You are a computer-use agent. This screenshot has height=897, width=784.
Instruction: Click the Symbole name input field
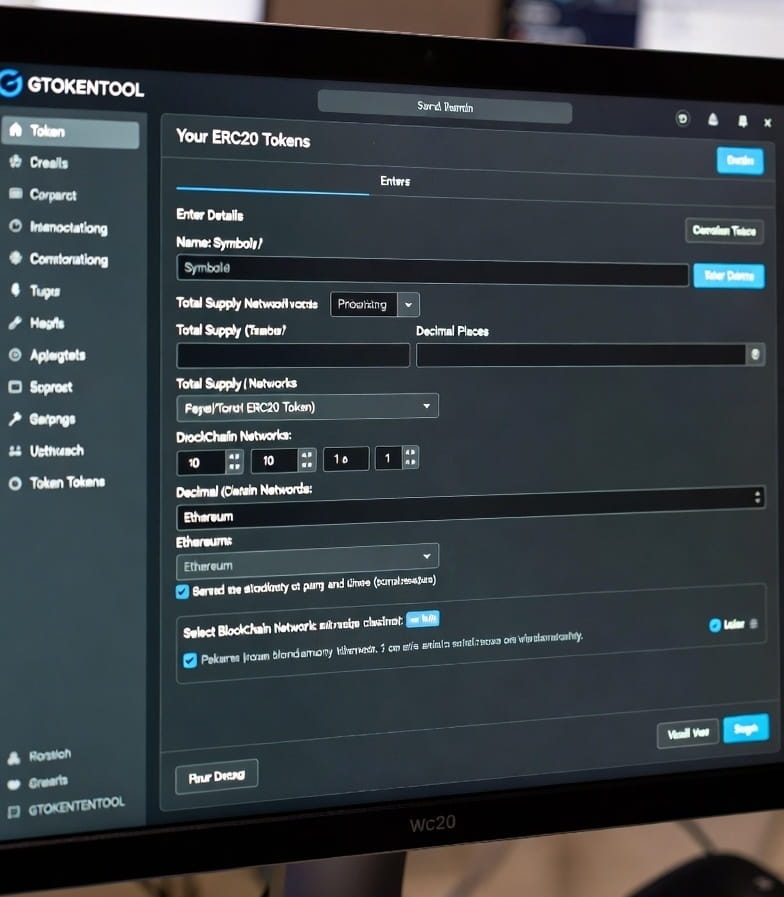[x=432, y=271]
